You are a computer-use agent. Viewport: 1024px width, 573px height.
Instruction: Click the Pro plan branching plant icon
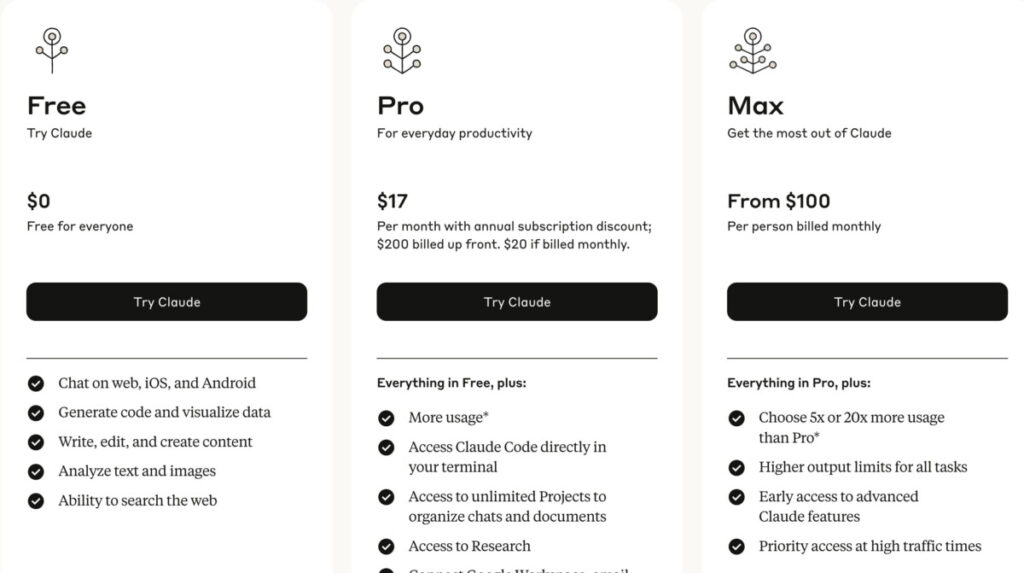402,50
